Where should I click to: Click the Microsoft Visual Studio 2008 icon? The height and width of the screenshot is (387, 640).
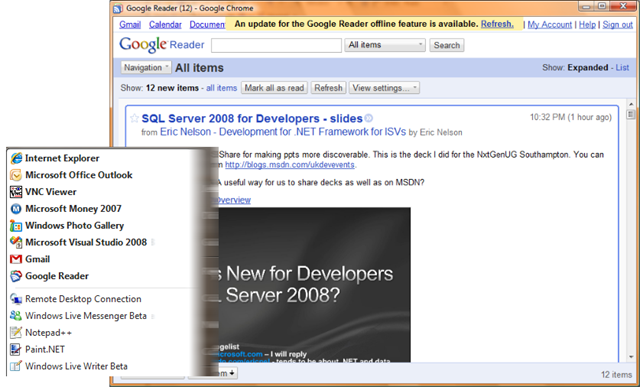coord(16,242)
